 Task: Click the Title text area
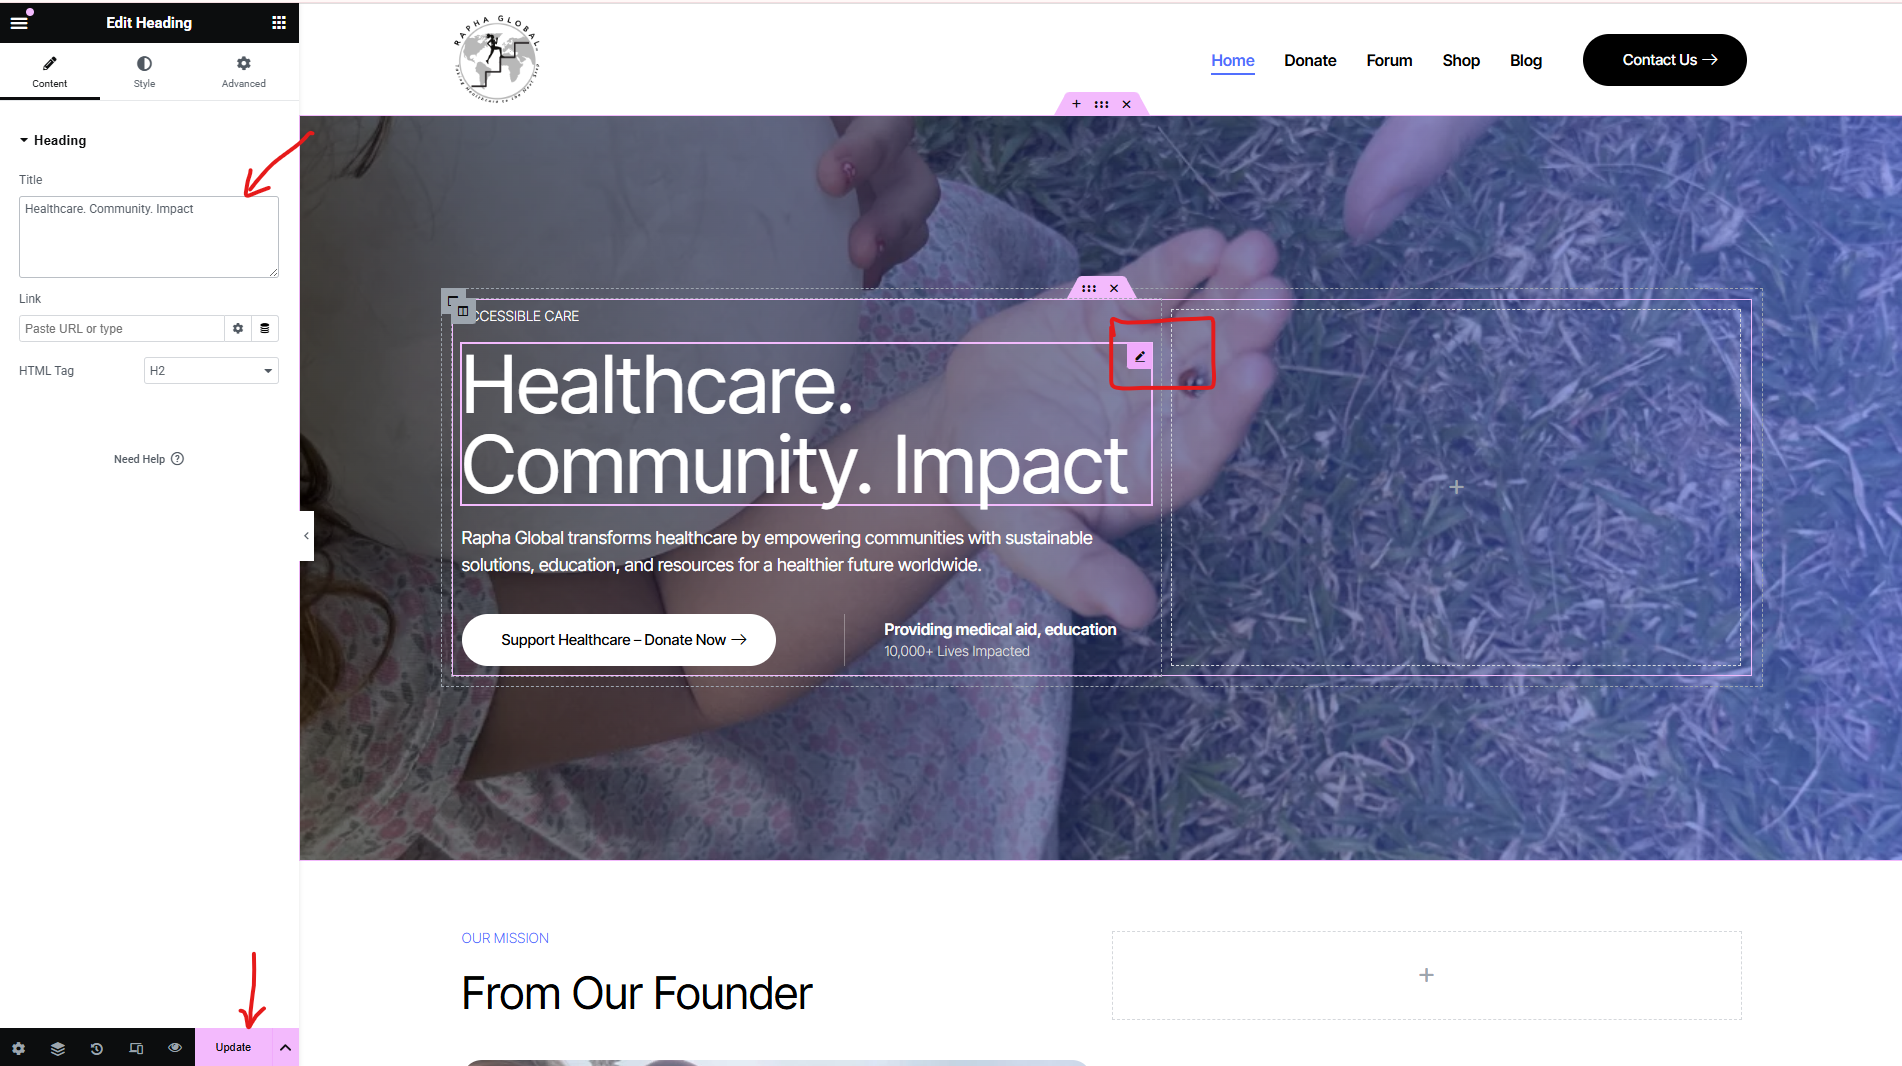tap(149, 237)
